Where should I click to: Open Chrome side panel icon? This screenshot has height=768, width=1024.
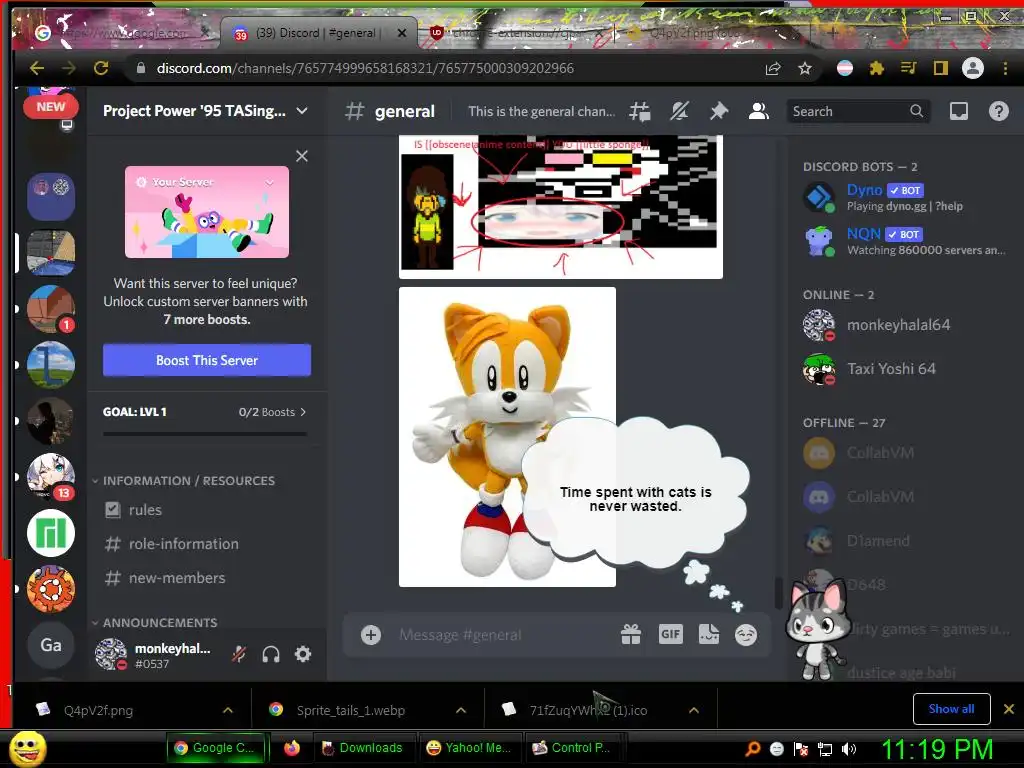940,68
